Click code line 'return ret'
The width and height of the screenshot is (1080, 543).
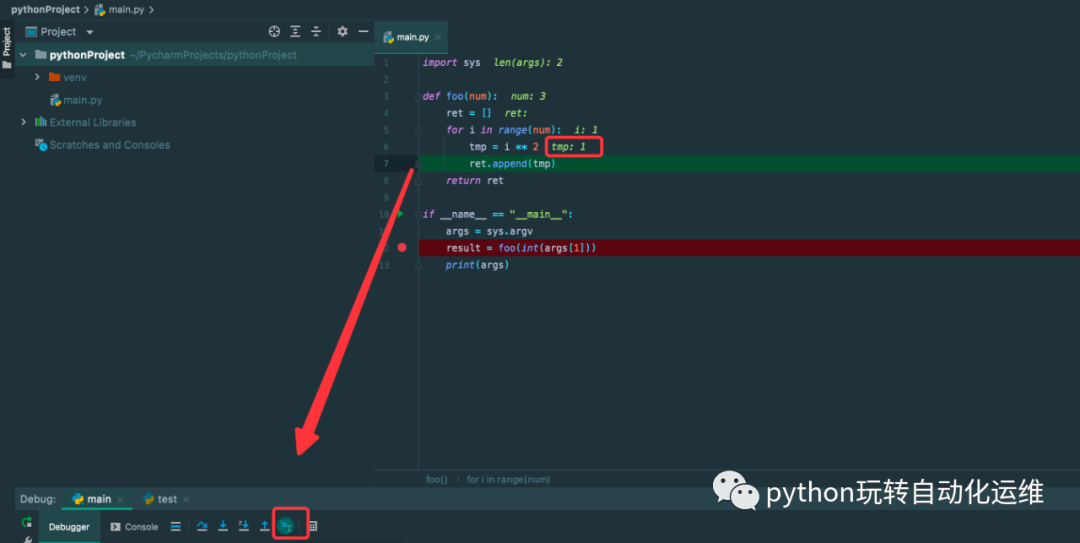(475, 181)
